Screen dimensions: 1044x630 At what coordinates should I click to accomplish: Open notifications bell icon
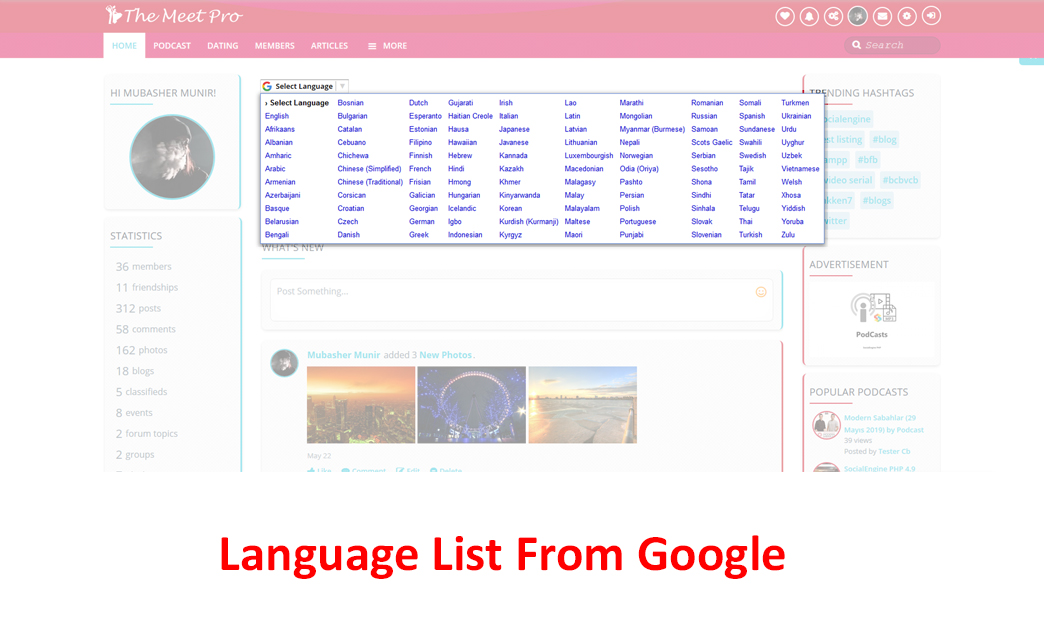(x=809, y=16)
